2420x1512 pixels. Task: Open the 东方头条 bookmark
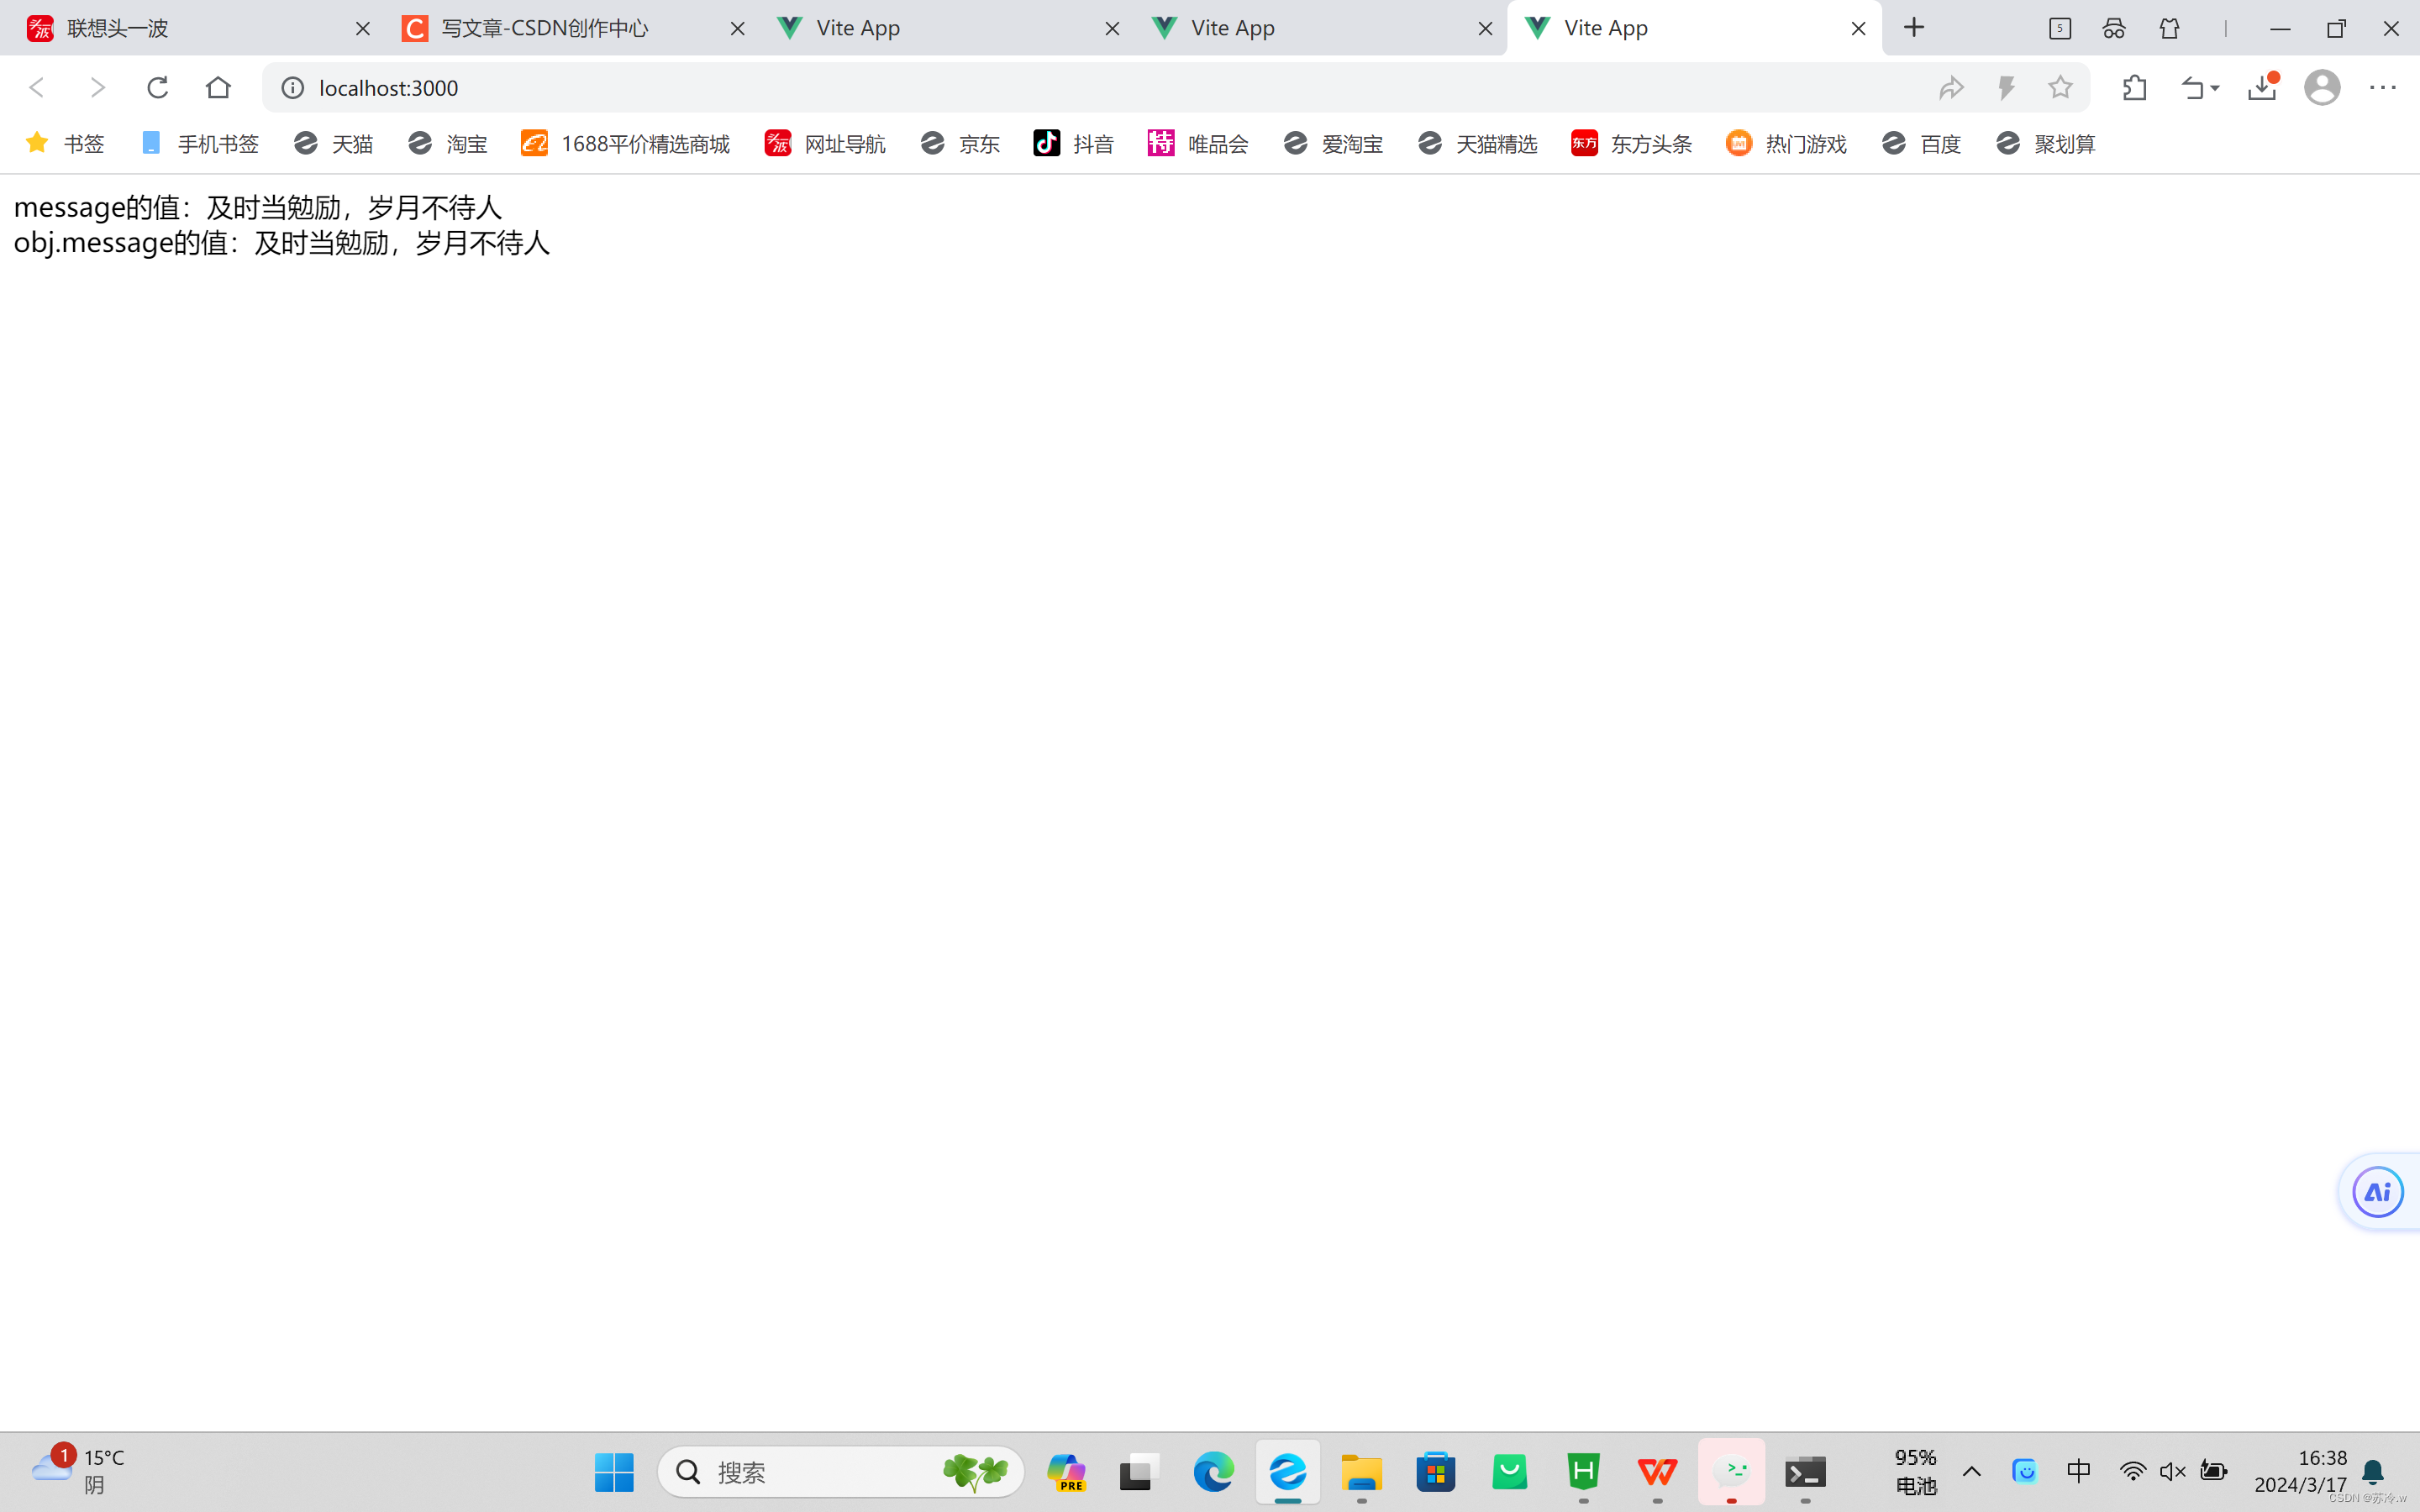1631,144
